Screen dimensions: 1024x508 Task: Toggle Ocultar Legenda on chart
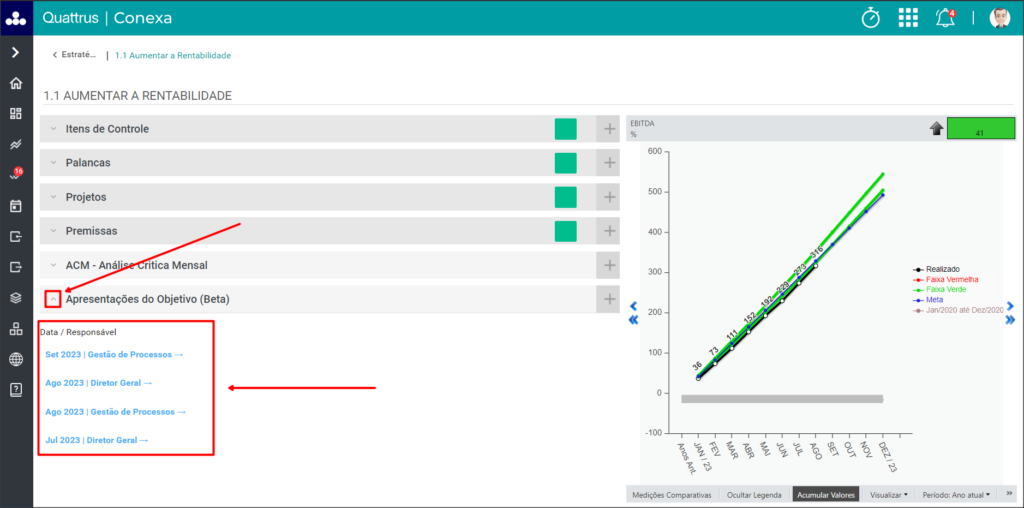point(756,495)
